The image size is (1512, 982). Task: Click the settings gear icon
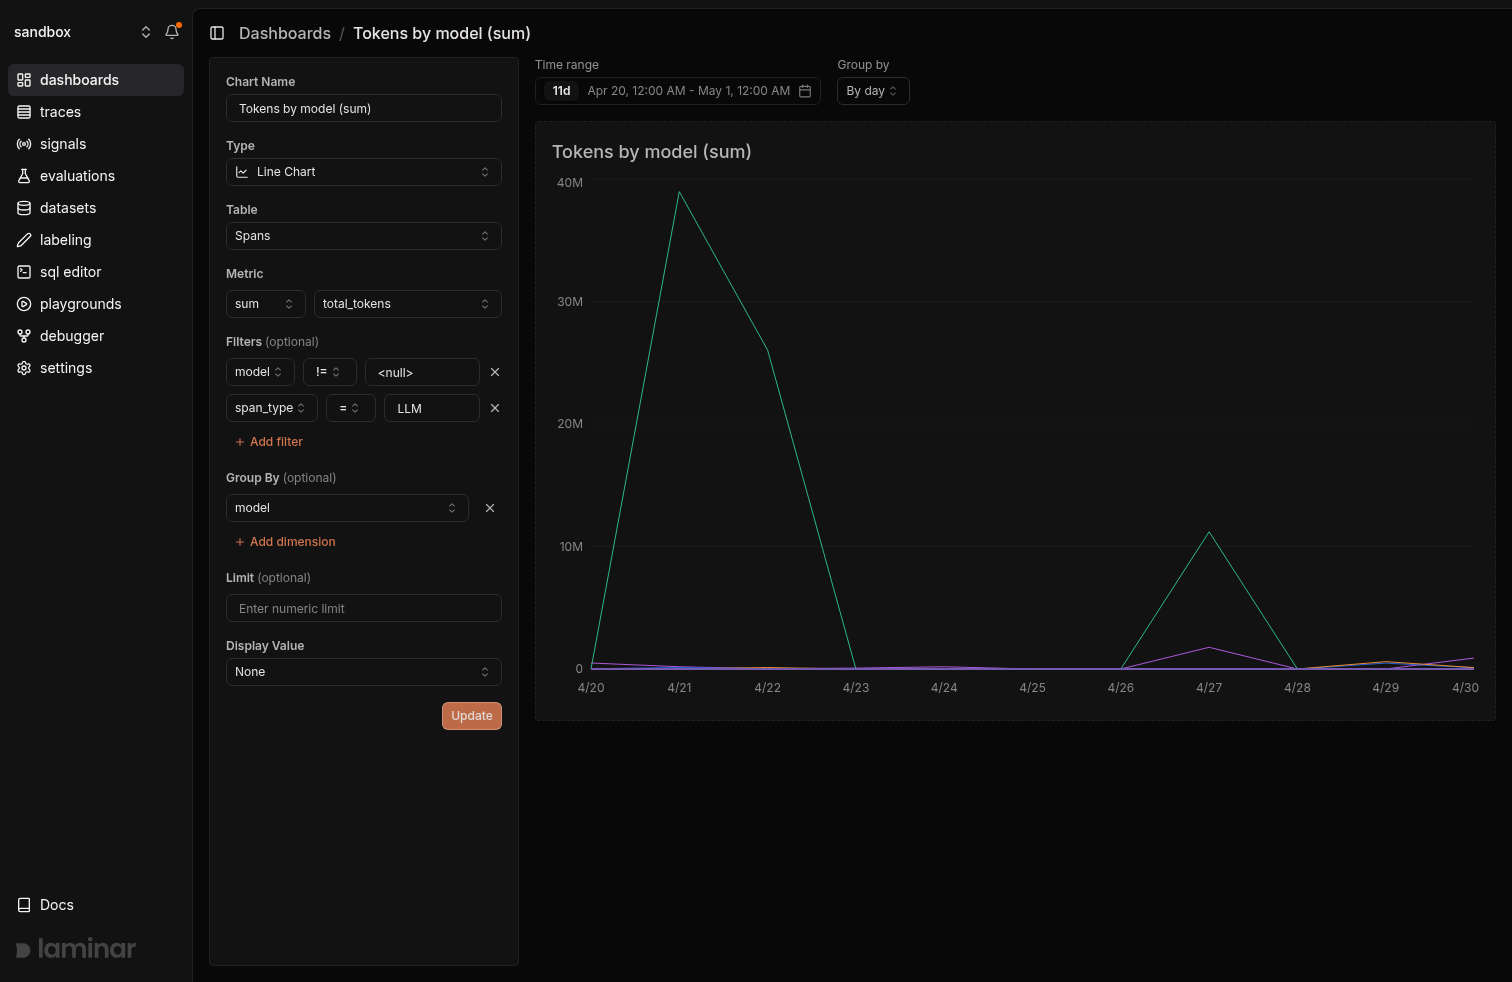click(24, 368)
